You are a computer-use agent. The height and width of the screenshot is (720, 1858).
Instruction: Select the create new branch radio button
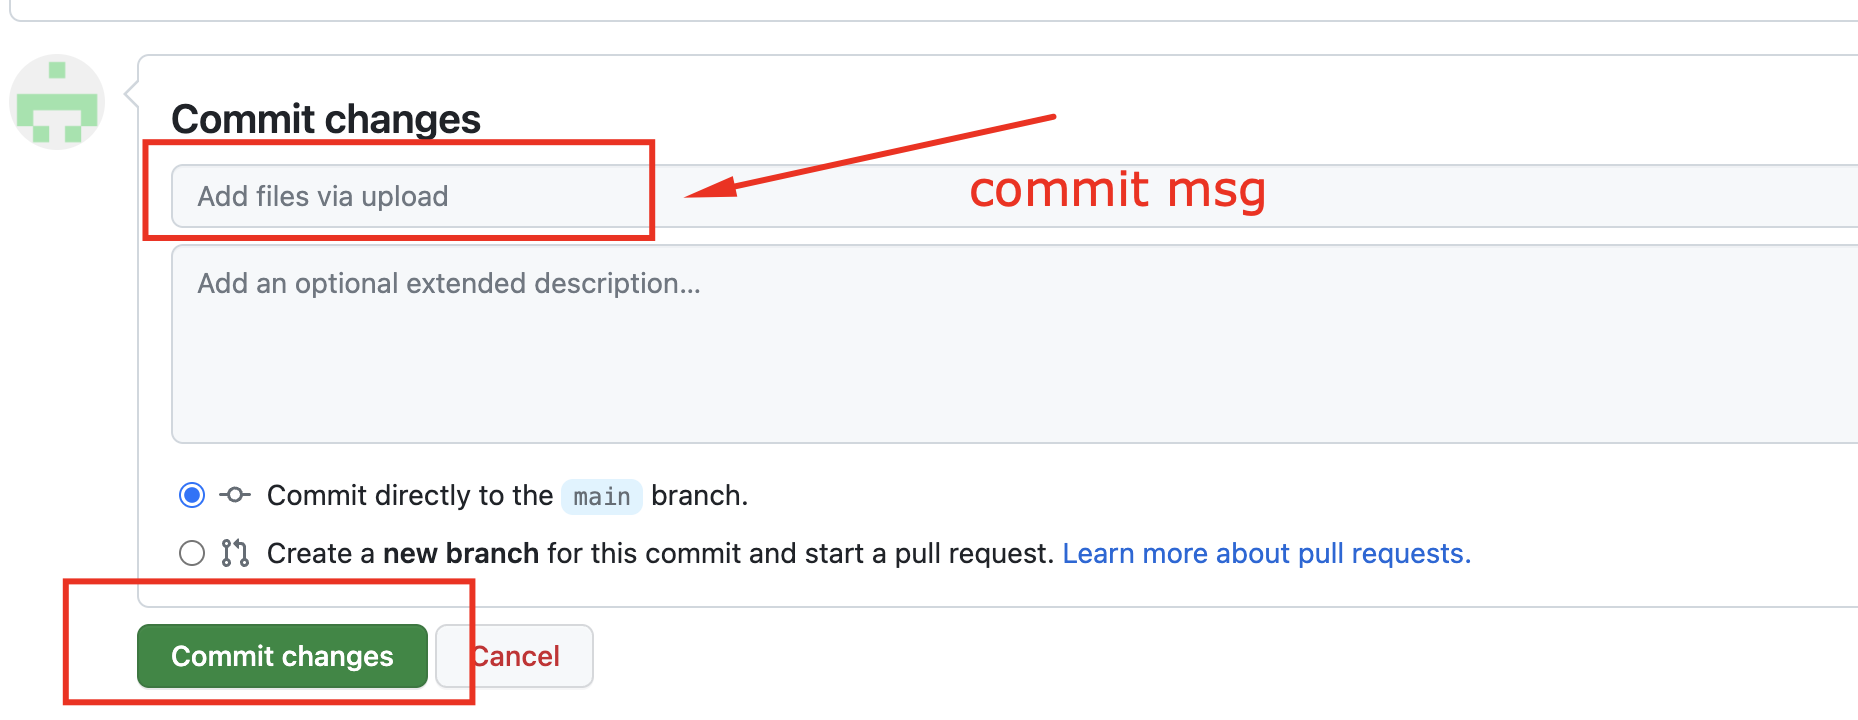192,553
